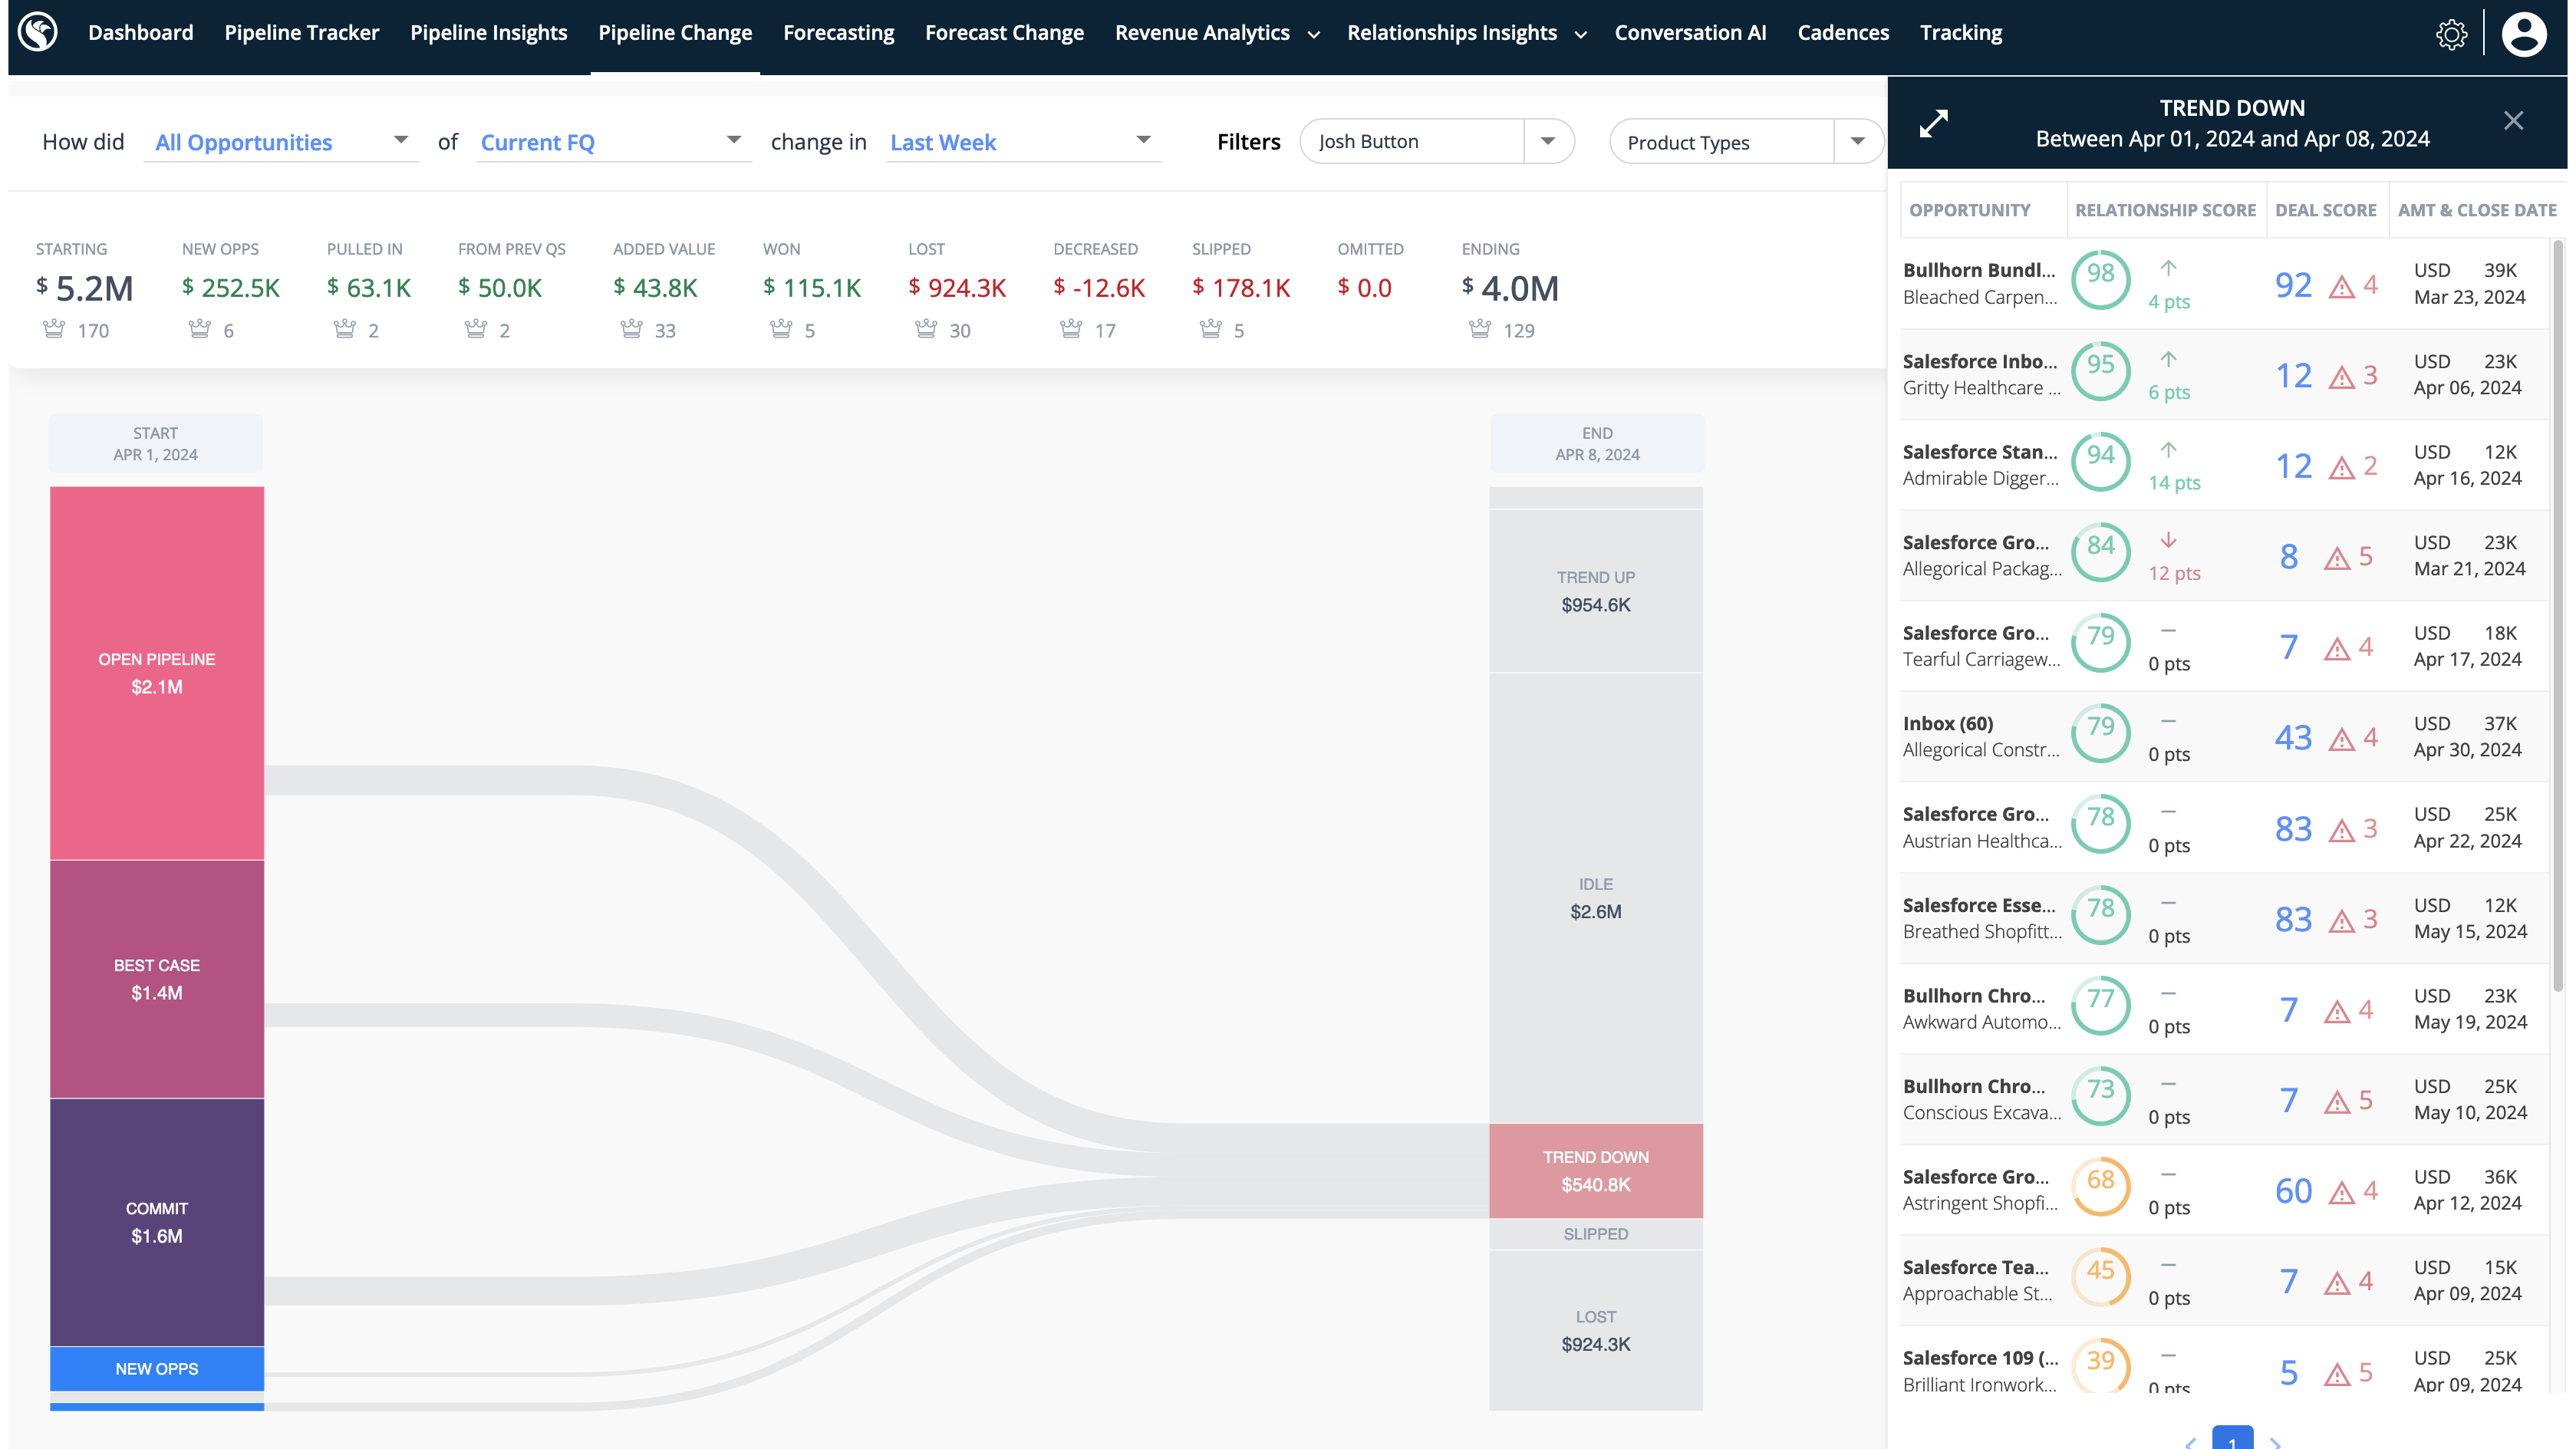This screenshot has height=1449, width=2576.
Task: Open the Forecasting section
Action: tap(839, 32)
